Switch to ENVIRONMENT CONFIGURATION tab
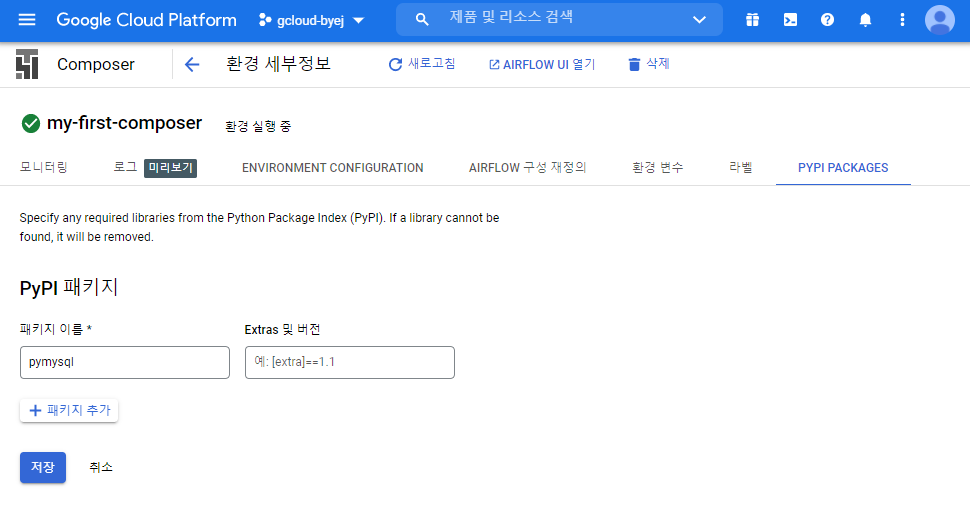The image size is (970, 514). (x=332, y=168)
